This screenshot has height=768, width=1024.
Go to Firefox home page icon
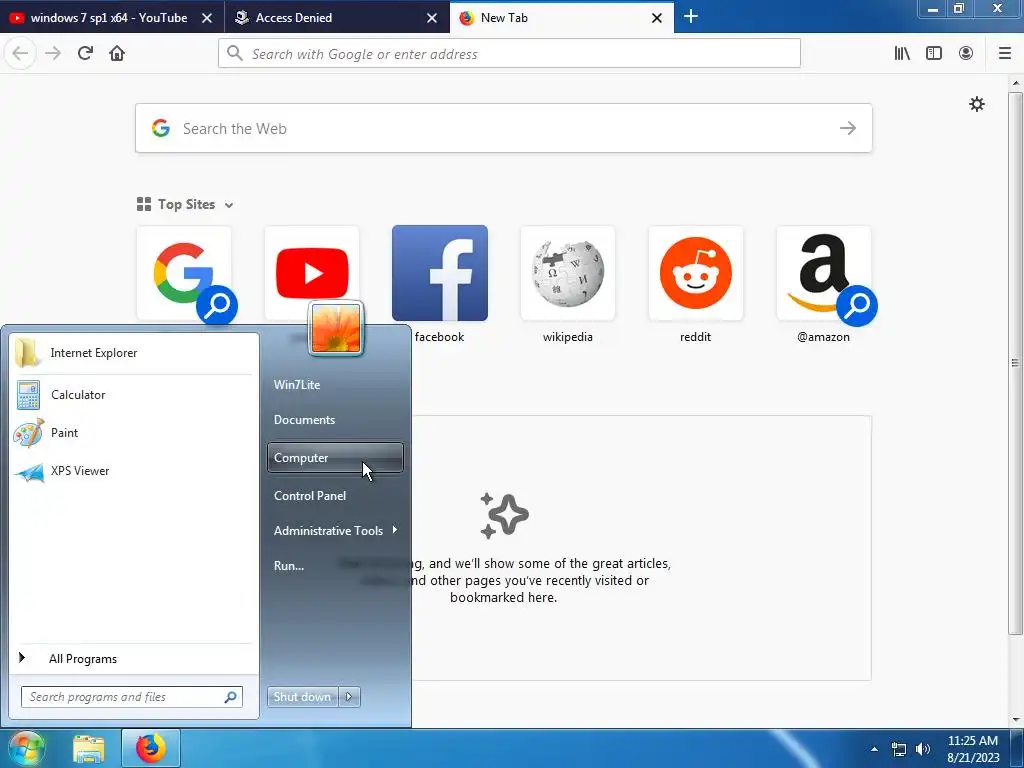[117, 54]
